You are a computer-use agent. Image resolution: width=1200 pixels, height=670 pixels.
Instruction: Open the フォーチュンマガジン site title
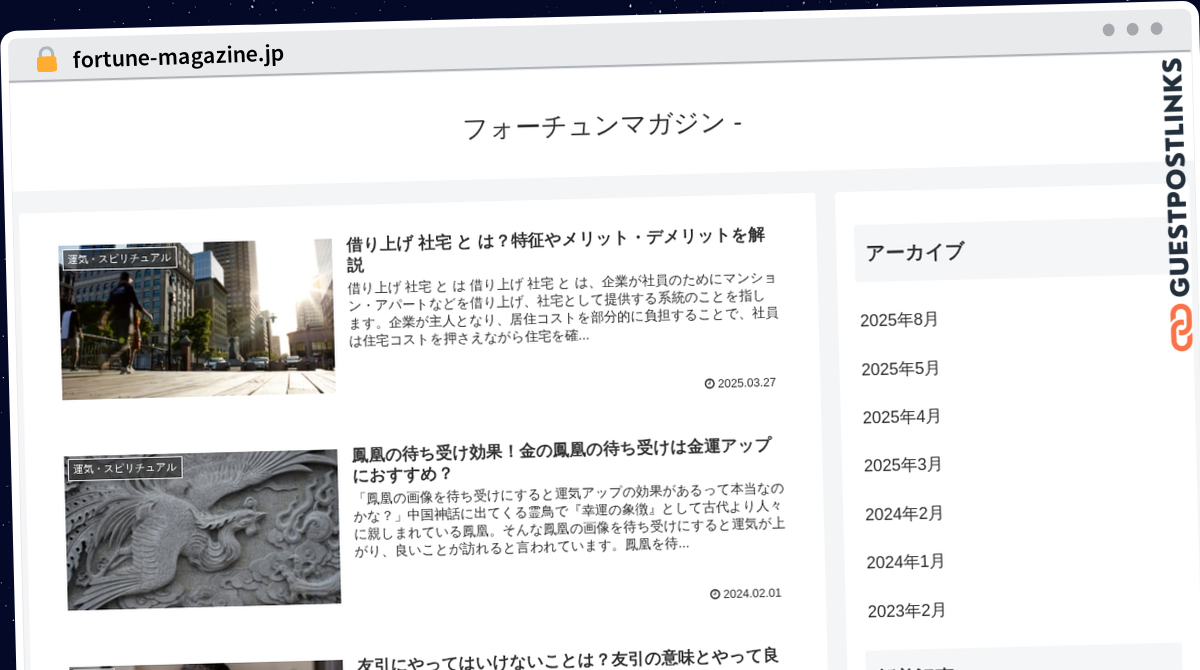(602, 126)
